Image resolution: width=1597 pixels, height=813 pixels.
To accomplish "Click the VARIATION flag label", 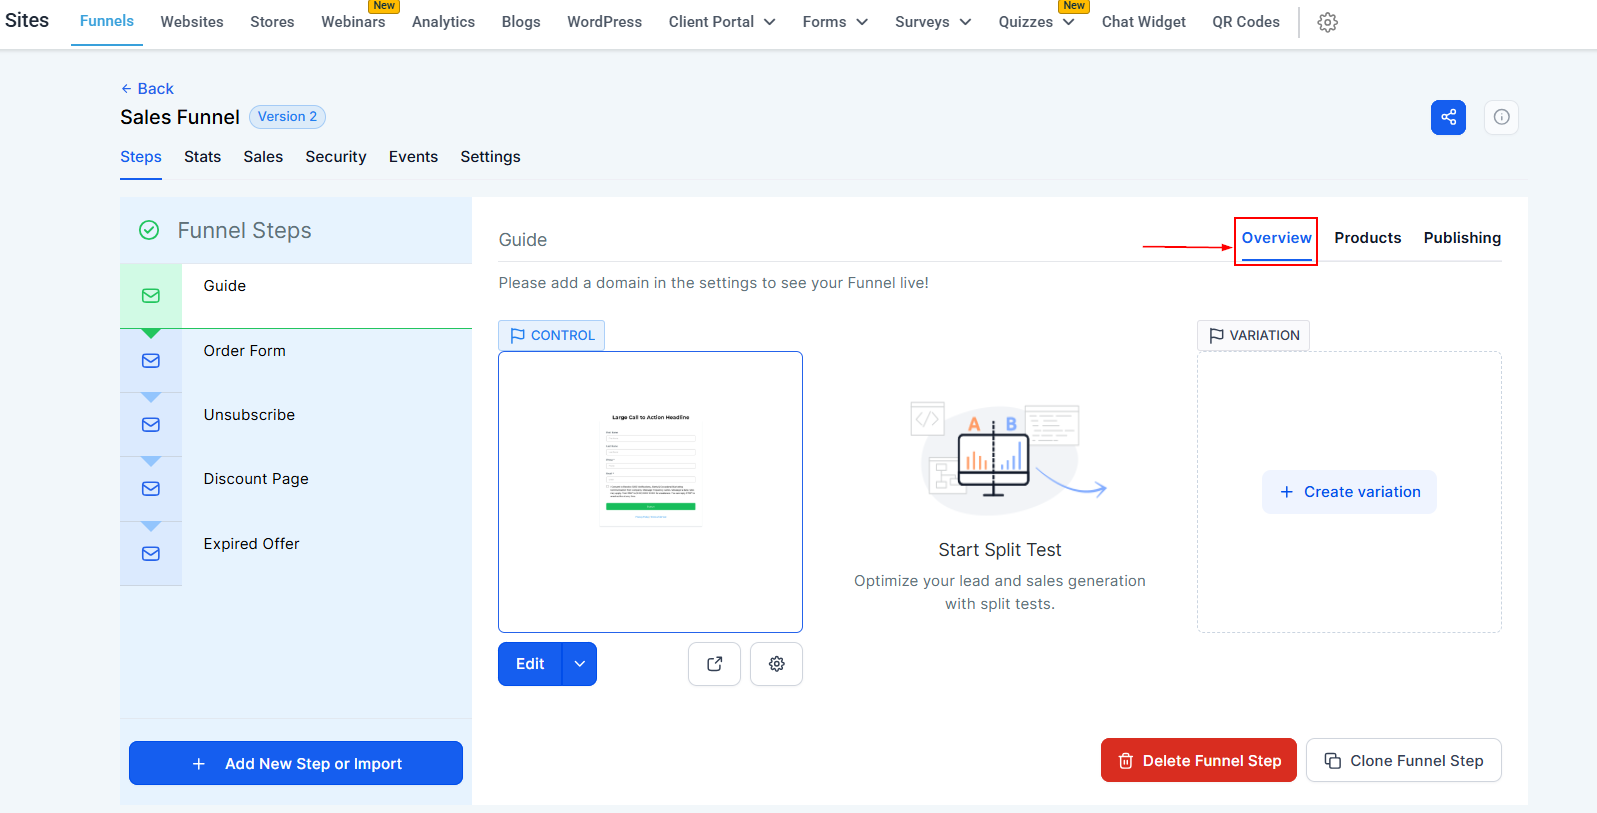I will point(1254,335).
